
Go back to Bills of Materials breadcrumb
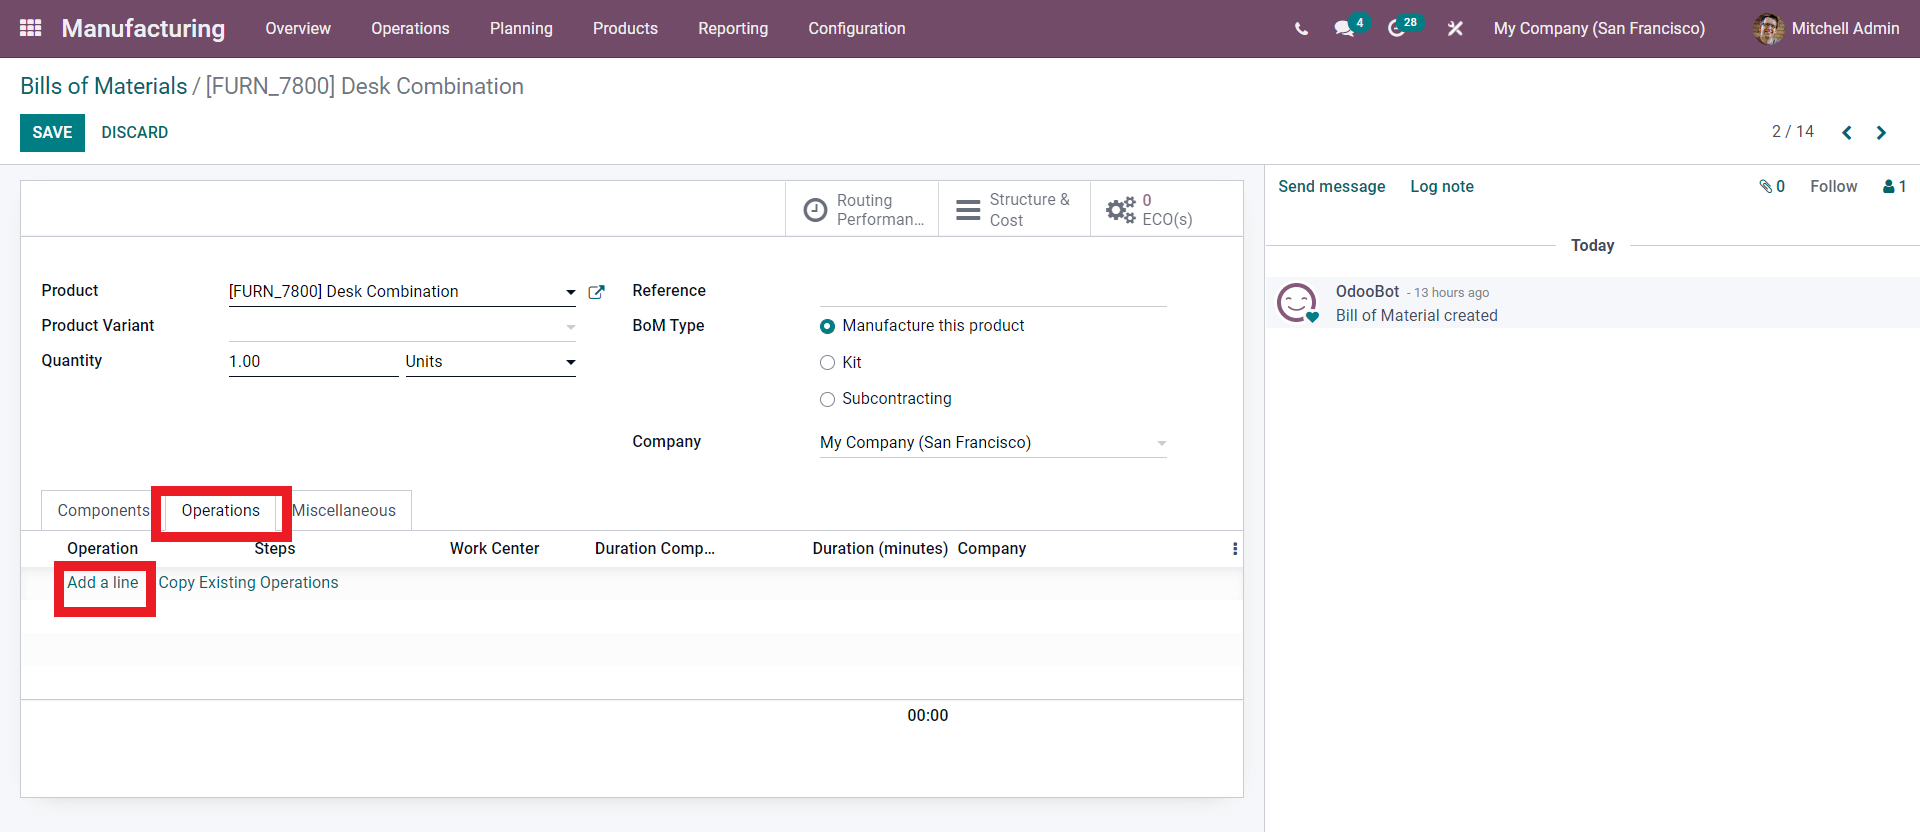[104, 86]
